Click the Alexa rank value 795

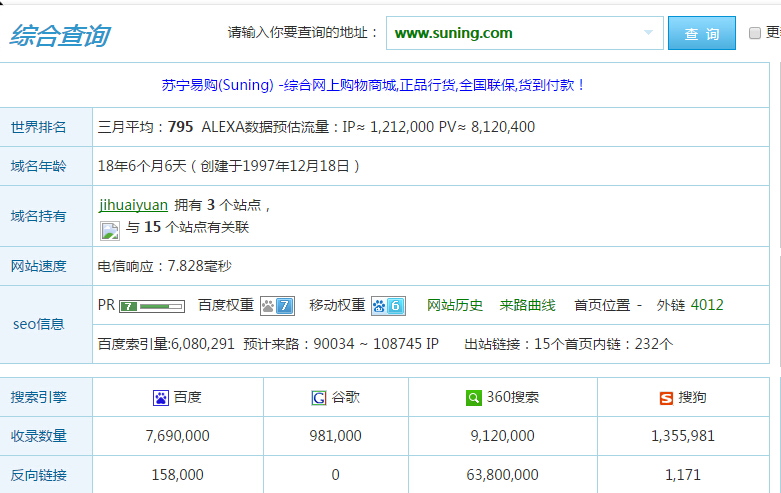pos(180,127)
